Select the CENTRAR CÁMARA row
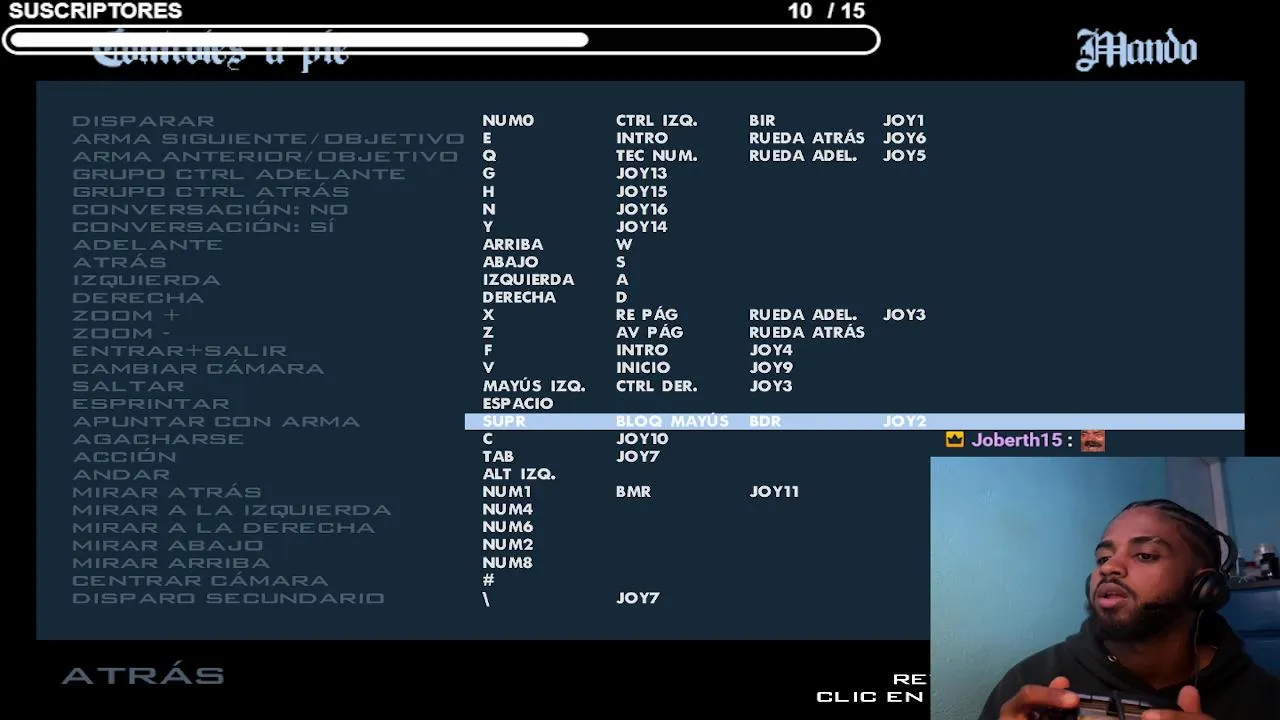 (x=200, y=581)
